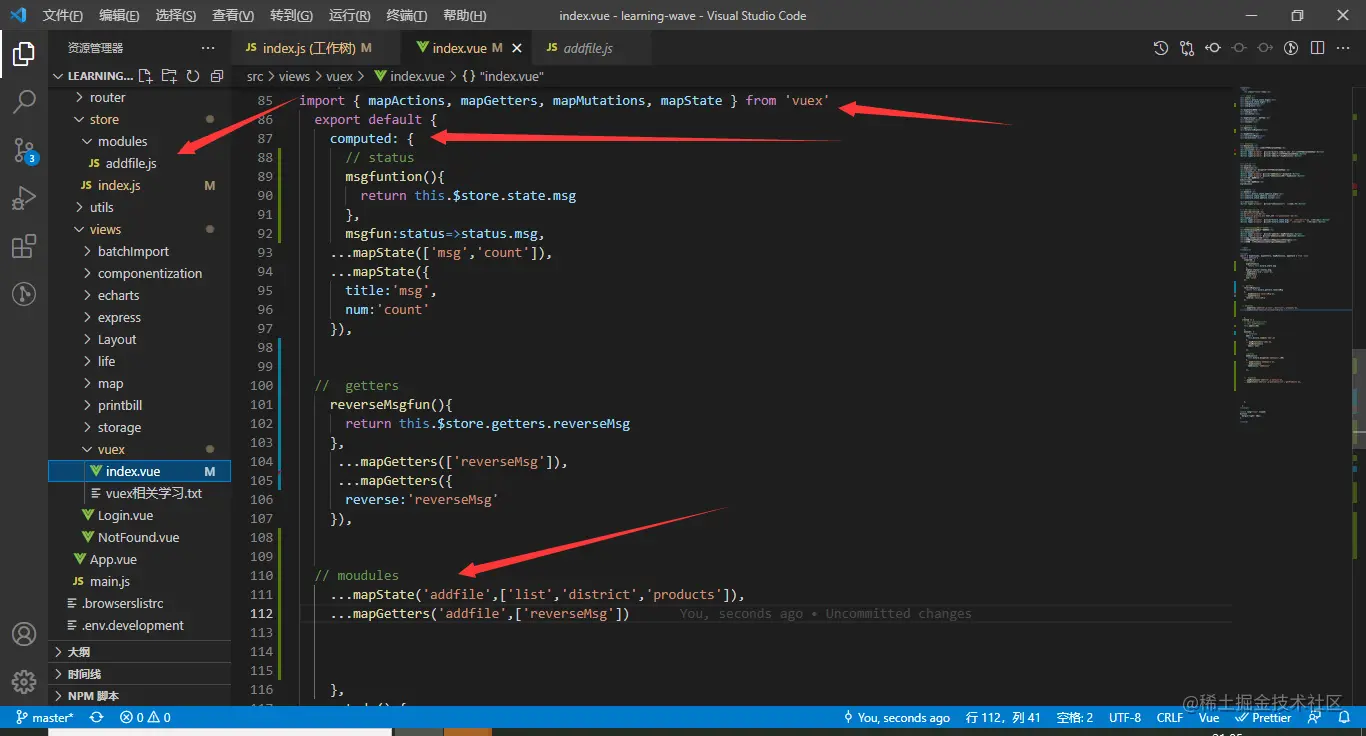1366x736 pixels.
Task: Open Source Control view with 3 changes
Action: [24, 150]
